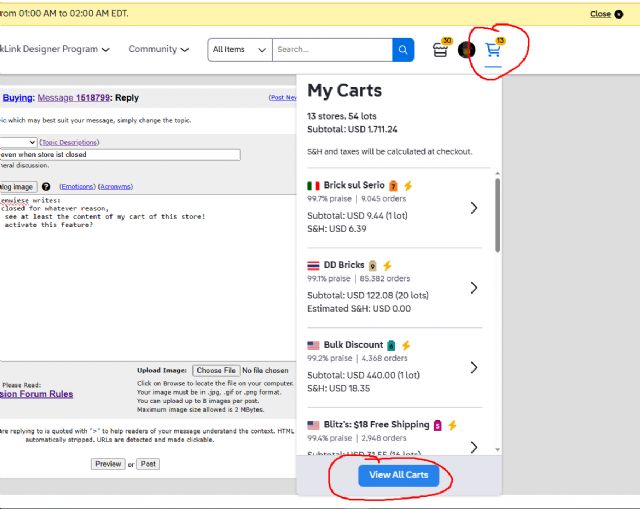
Task: Click the blue search magnifier button
Action: (403, 49)
